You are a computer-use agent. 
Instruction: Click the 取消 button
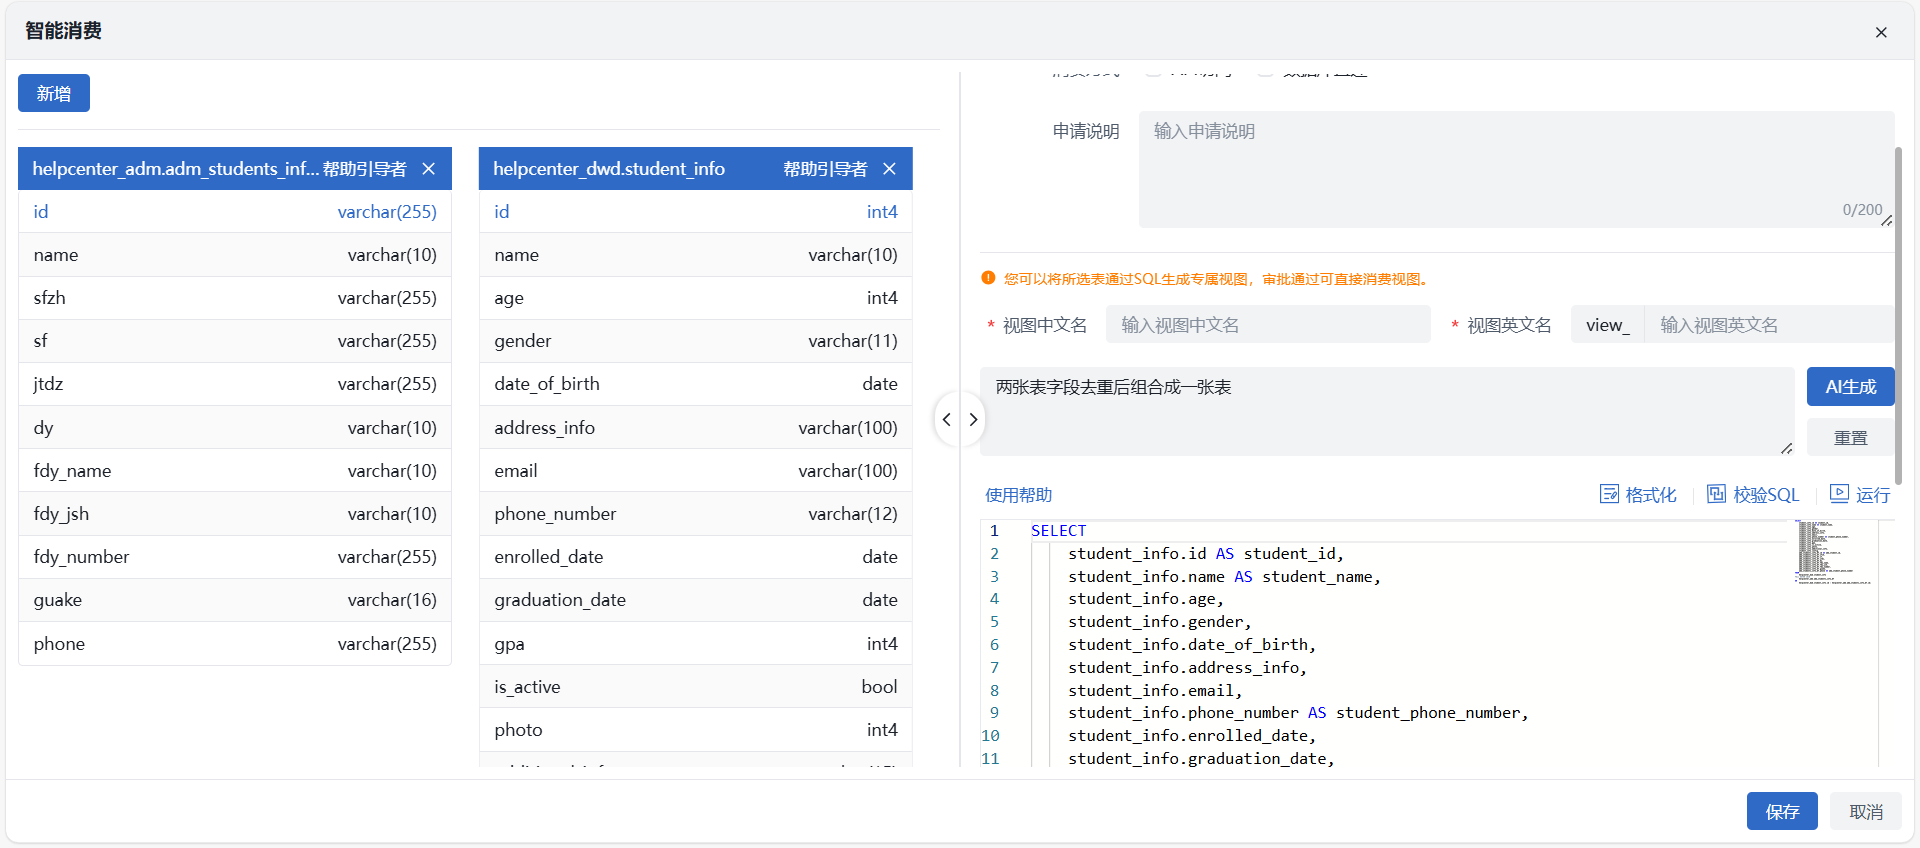1866,811
